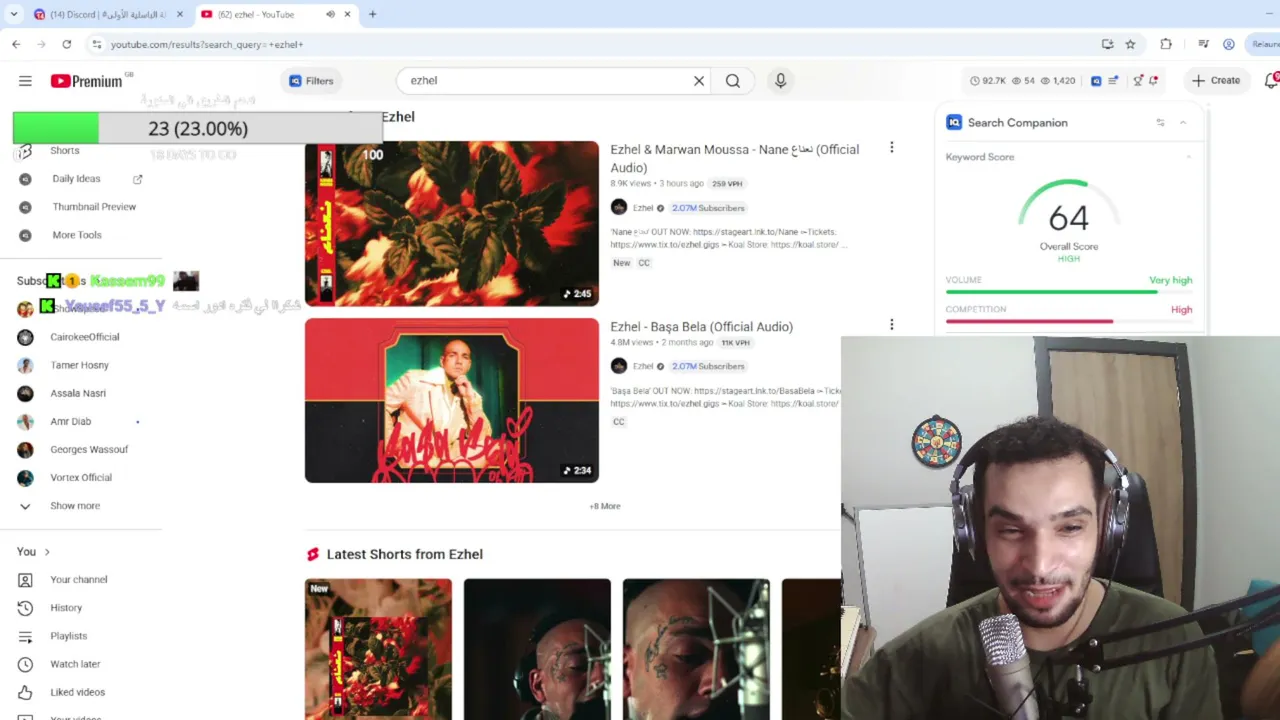Clear the ezhel search query
The image size is (1280, 720).
699,81
